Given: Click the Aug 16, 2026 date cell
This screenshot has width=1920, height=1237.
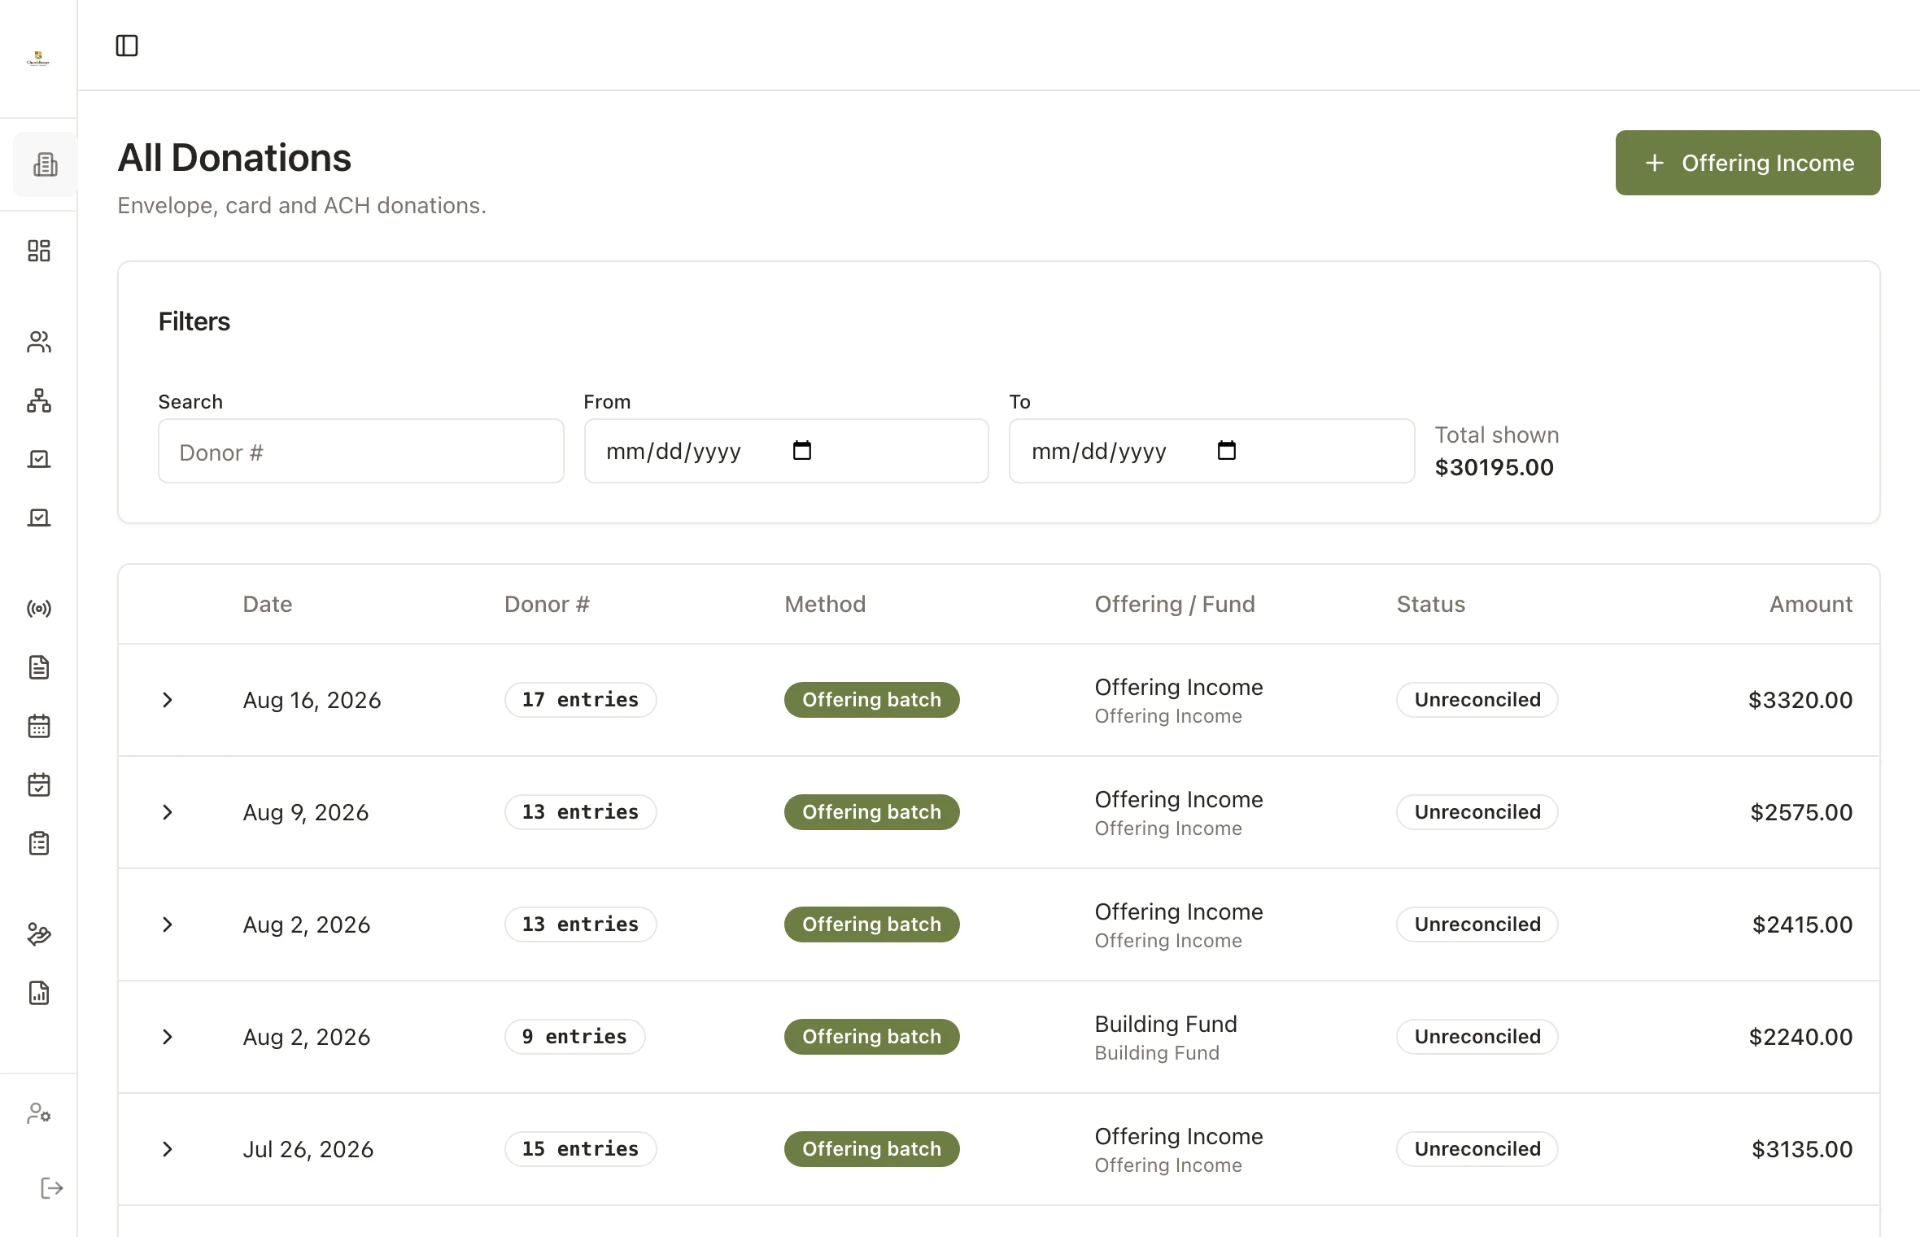Looking at the screenshot, I should tap(312, 700).
